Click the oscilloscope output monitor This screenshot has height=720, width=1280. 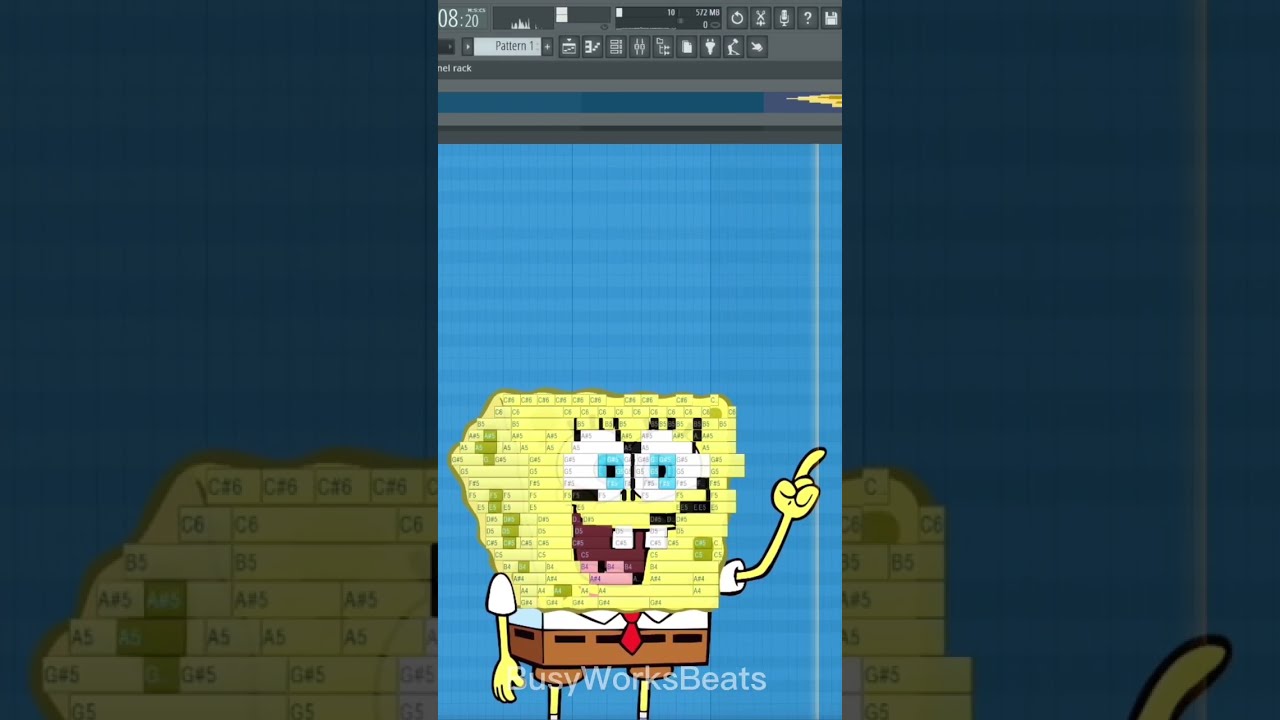tap(525, 19)
